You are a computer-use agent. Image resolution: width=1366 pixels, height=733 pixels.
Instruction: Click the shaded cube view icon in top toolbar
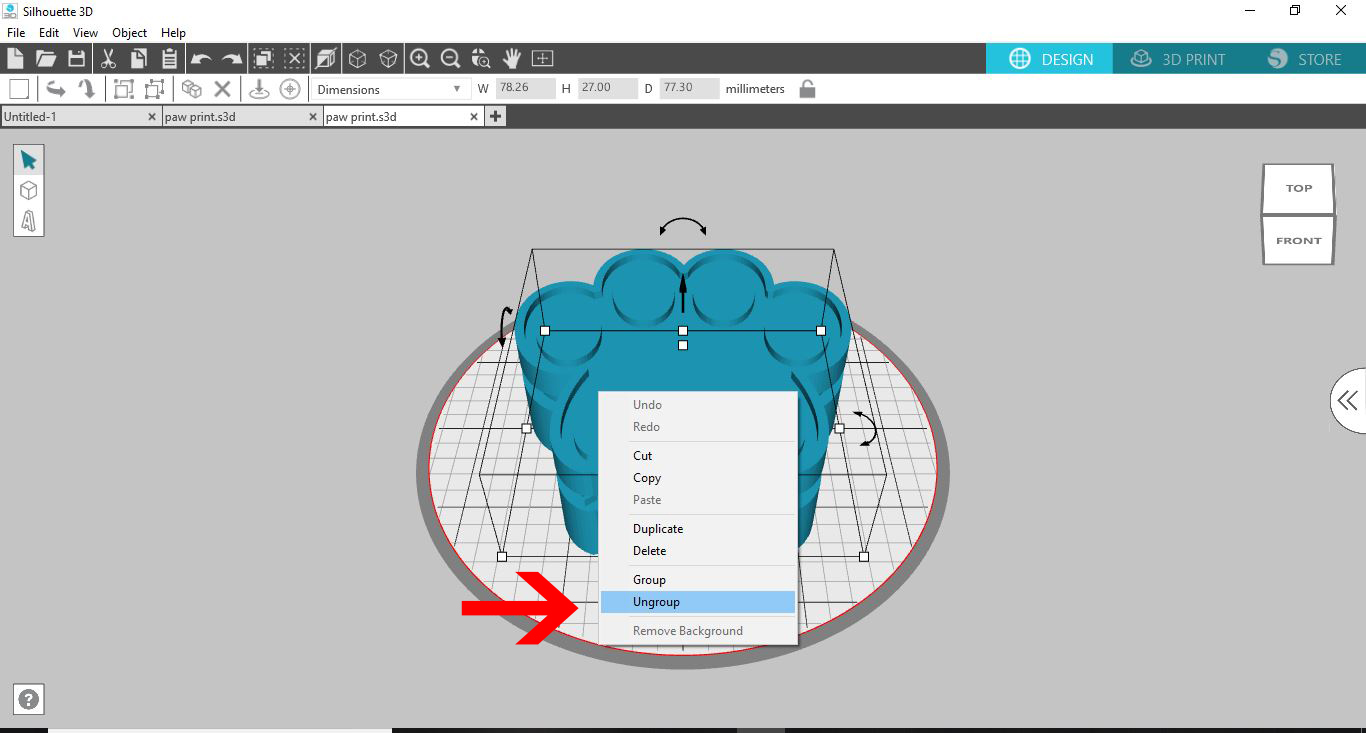click(325, 58)
